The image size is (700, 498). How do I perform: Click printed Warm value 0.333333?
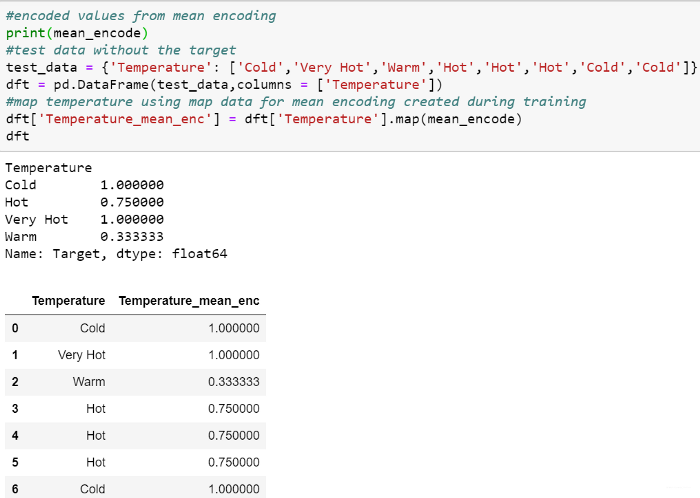click(132, 237)
